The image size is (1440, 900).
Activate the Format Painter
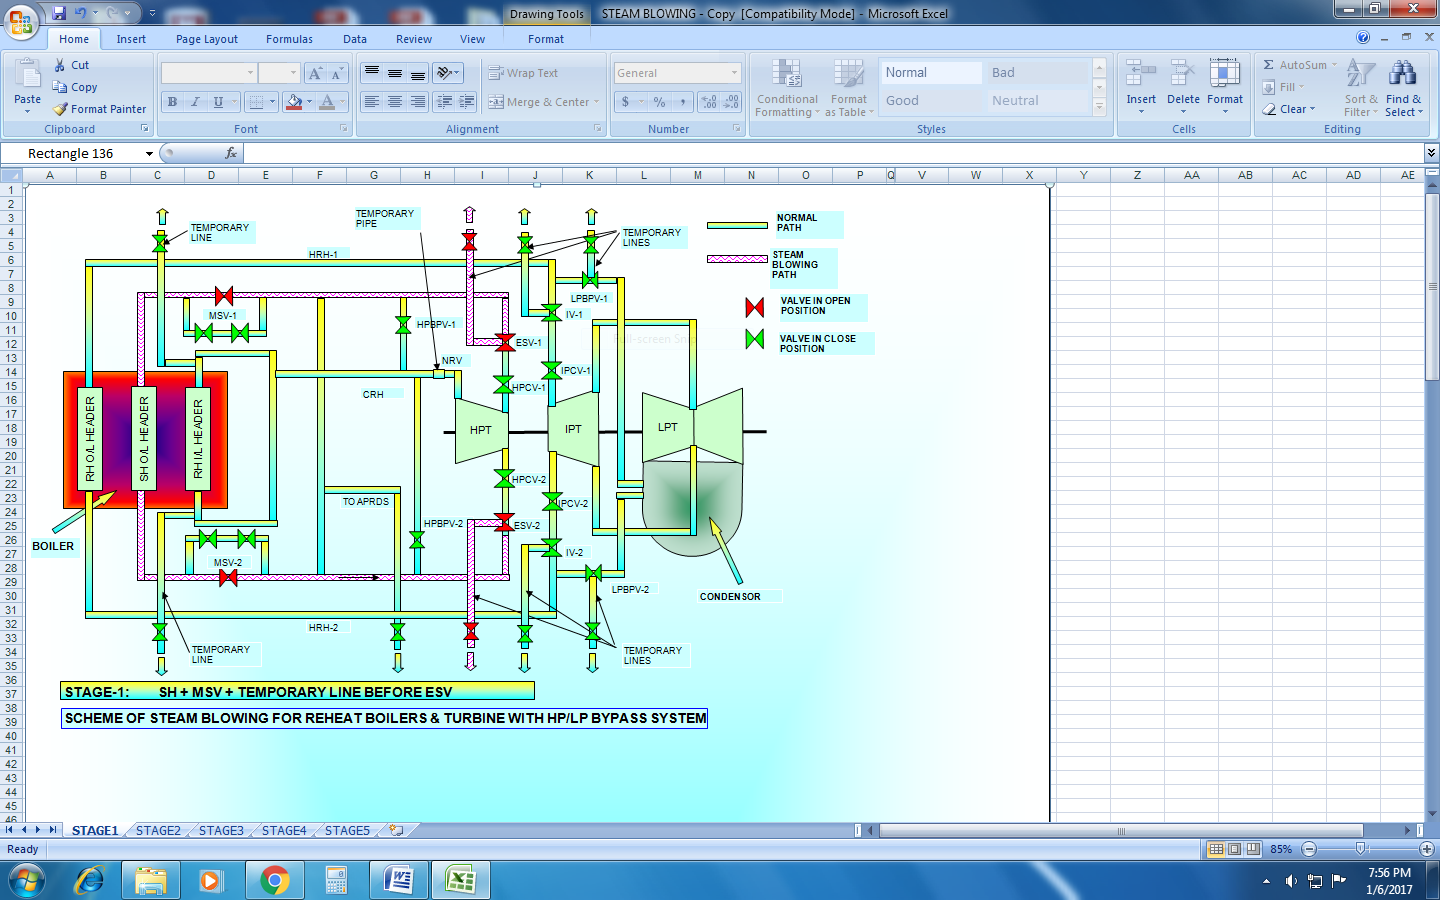click(100, 109)
